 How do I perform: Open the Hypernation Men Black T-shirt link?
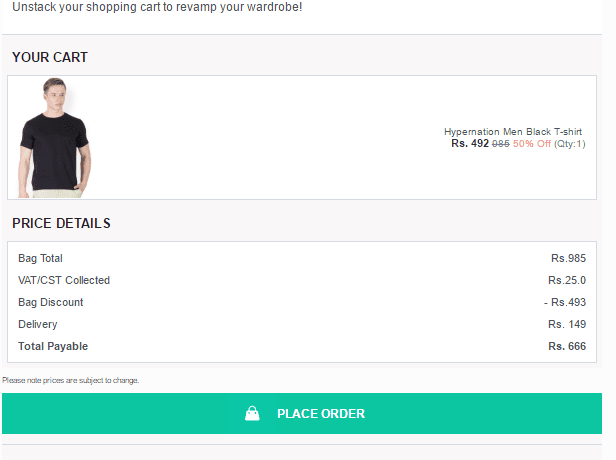pyautogui.click(x=513, y=132)
